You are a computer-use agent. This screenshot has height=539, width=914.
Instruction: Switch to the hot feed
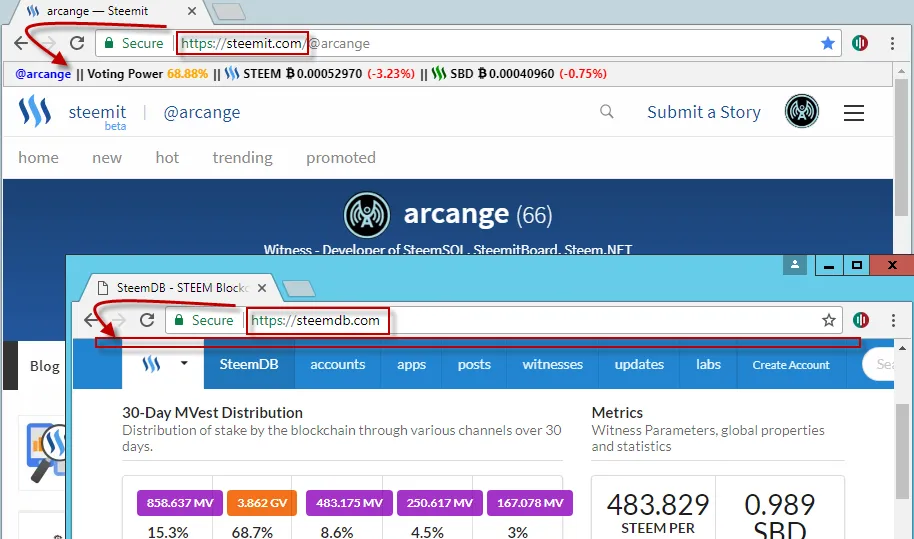click(167, 157)
